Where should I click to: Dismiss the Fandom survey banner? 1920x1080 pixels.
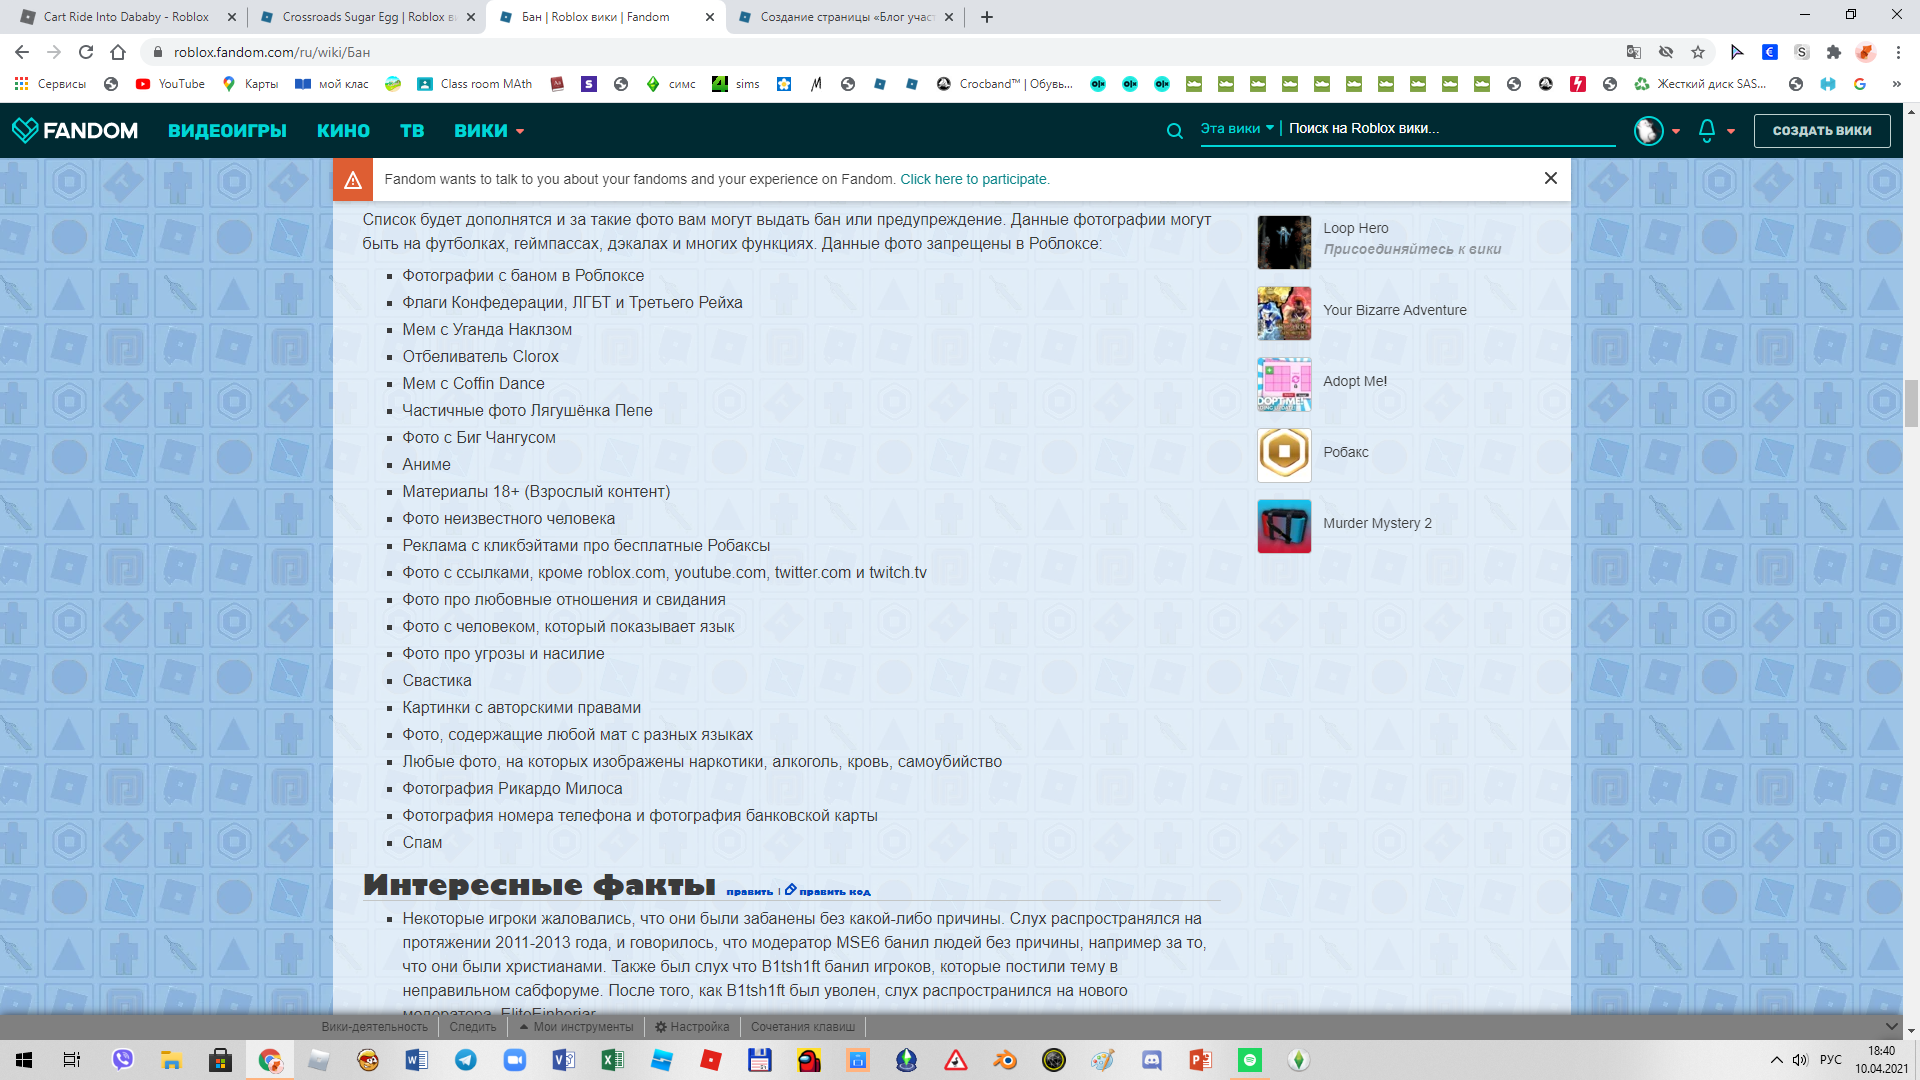[x=1550, y=178]
